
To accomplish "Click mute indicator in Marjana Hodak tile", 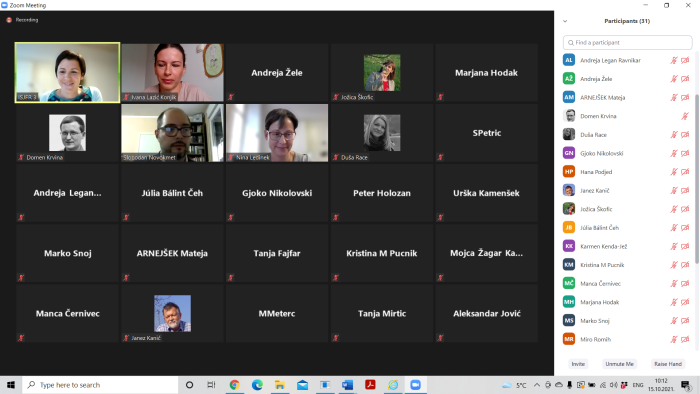I will point(440,97).
